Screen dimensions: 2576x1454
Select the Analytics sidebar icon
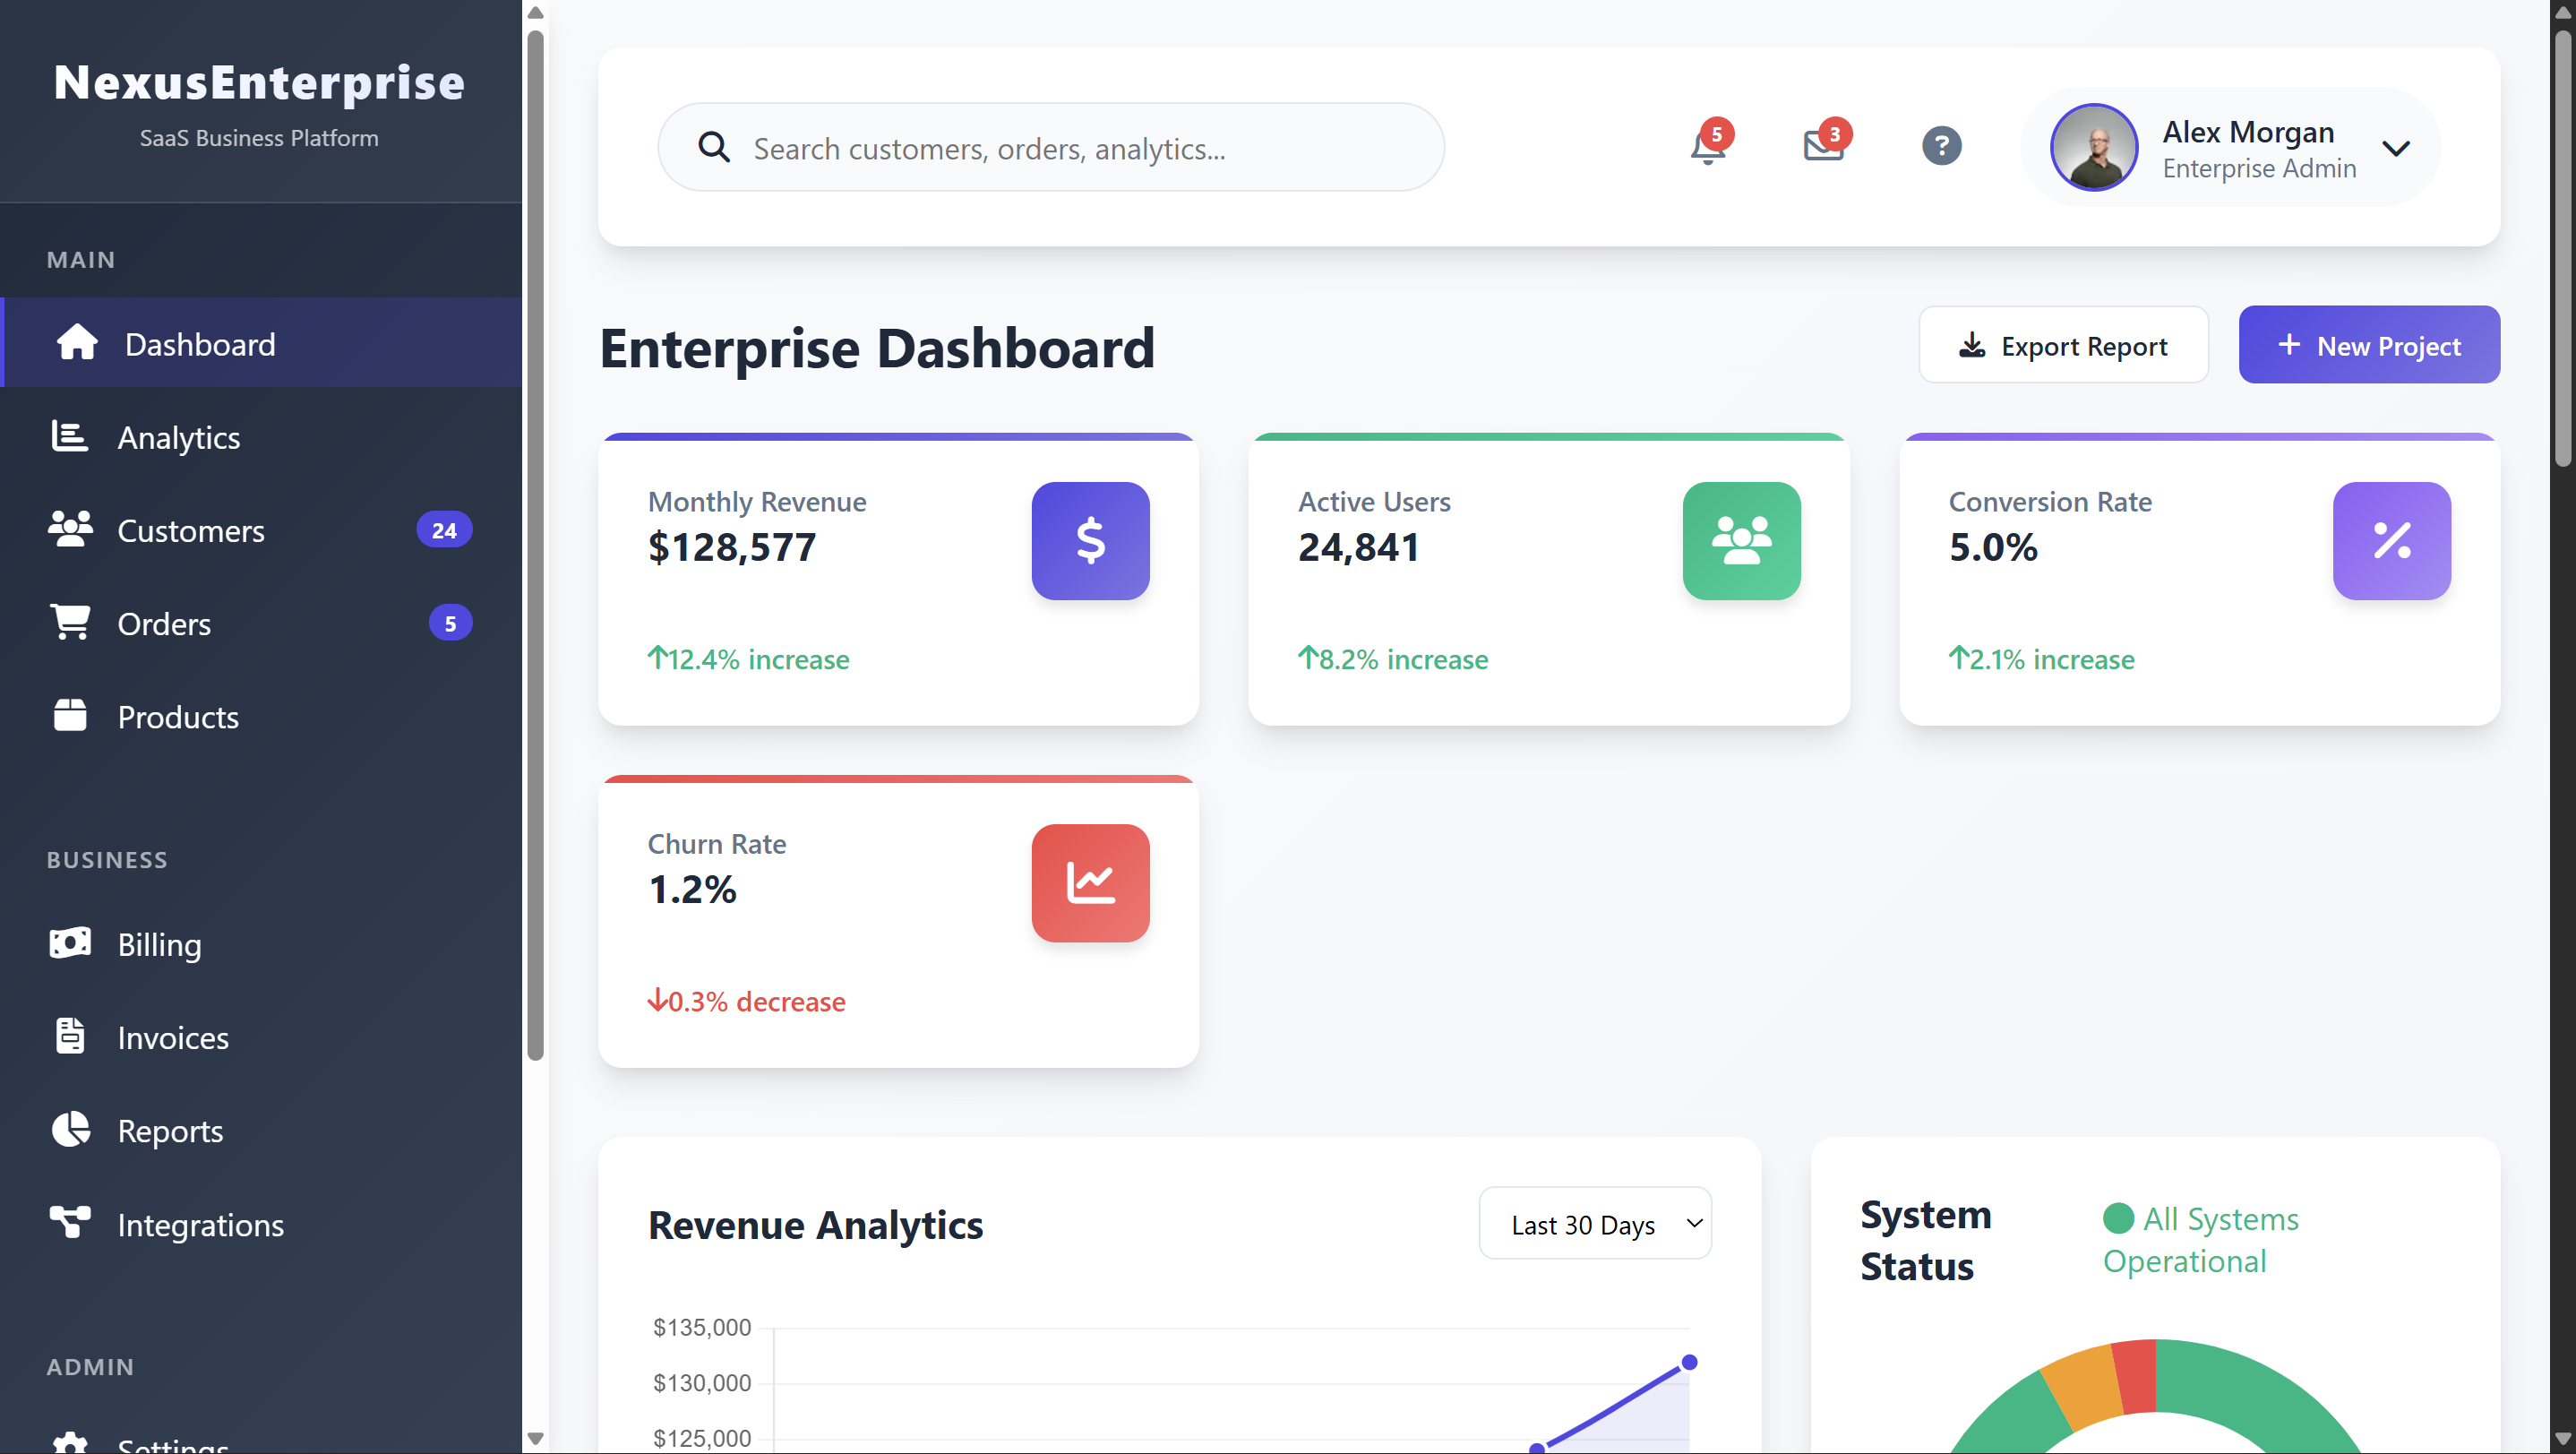click(69, 436)
